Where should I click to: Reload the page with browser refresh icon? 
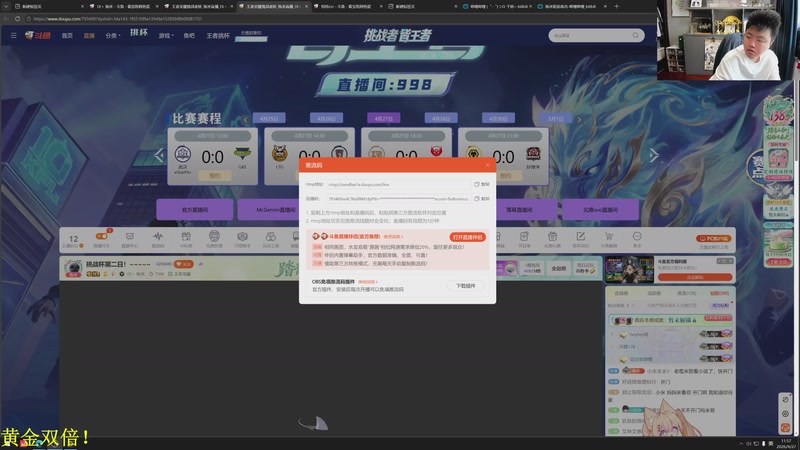(17, 19)
